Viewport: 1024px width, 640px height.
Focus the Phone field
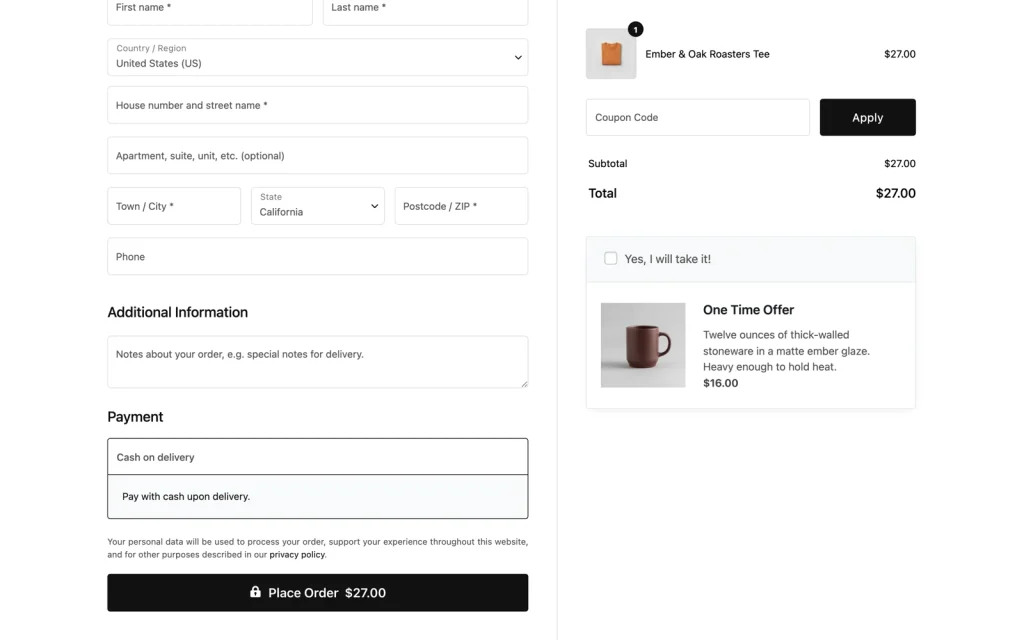tap(317, 257)
